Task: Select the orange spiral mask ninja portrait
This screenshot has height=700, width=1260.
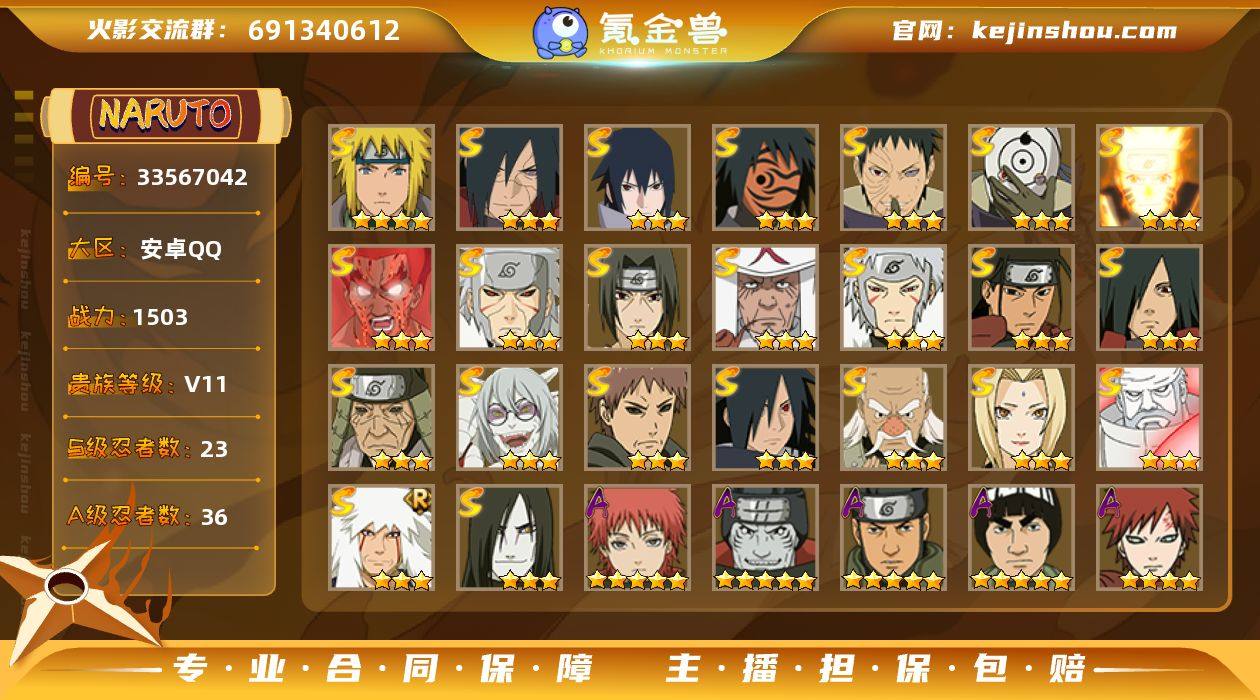Action: point(765,177)
